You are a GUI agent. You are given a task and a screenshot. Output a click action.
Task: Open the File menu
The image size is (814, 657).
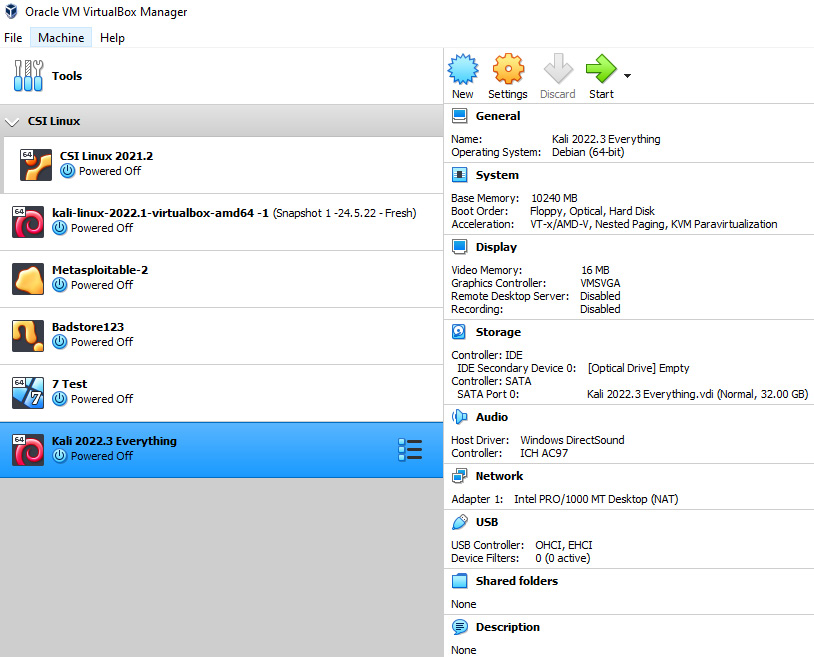(13, 38)
